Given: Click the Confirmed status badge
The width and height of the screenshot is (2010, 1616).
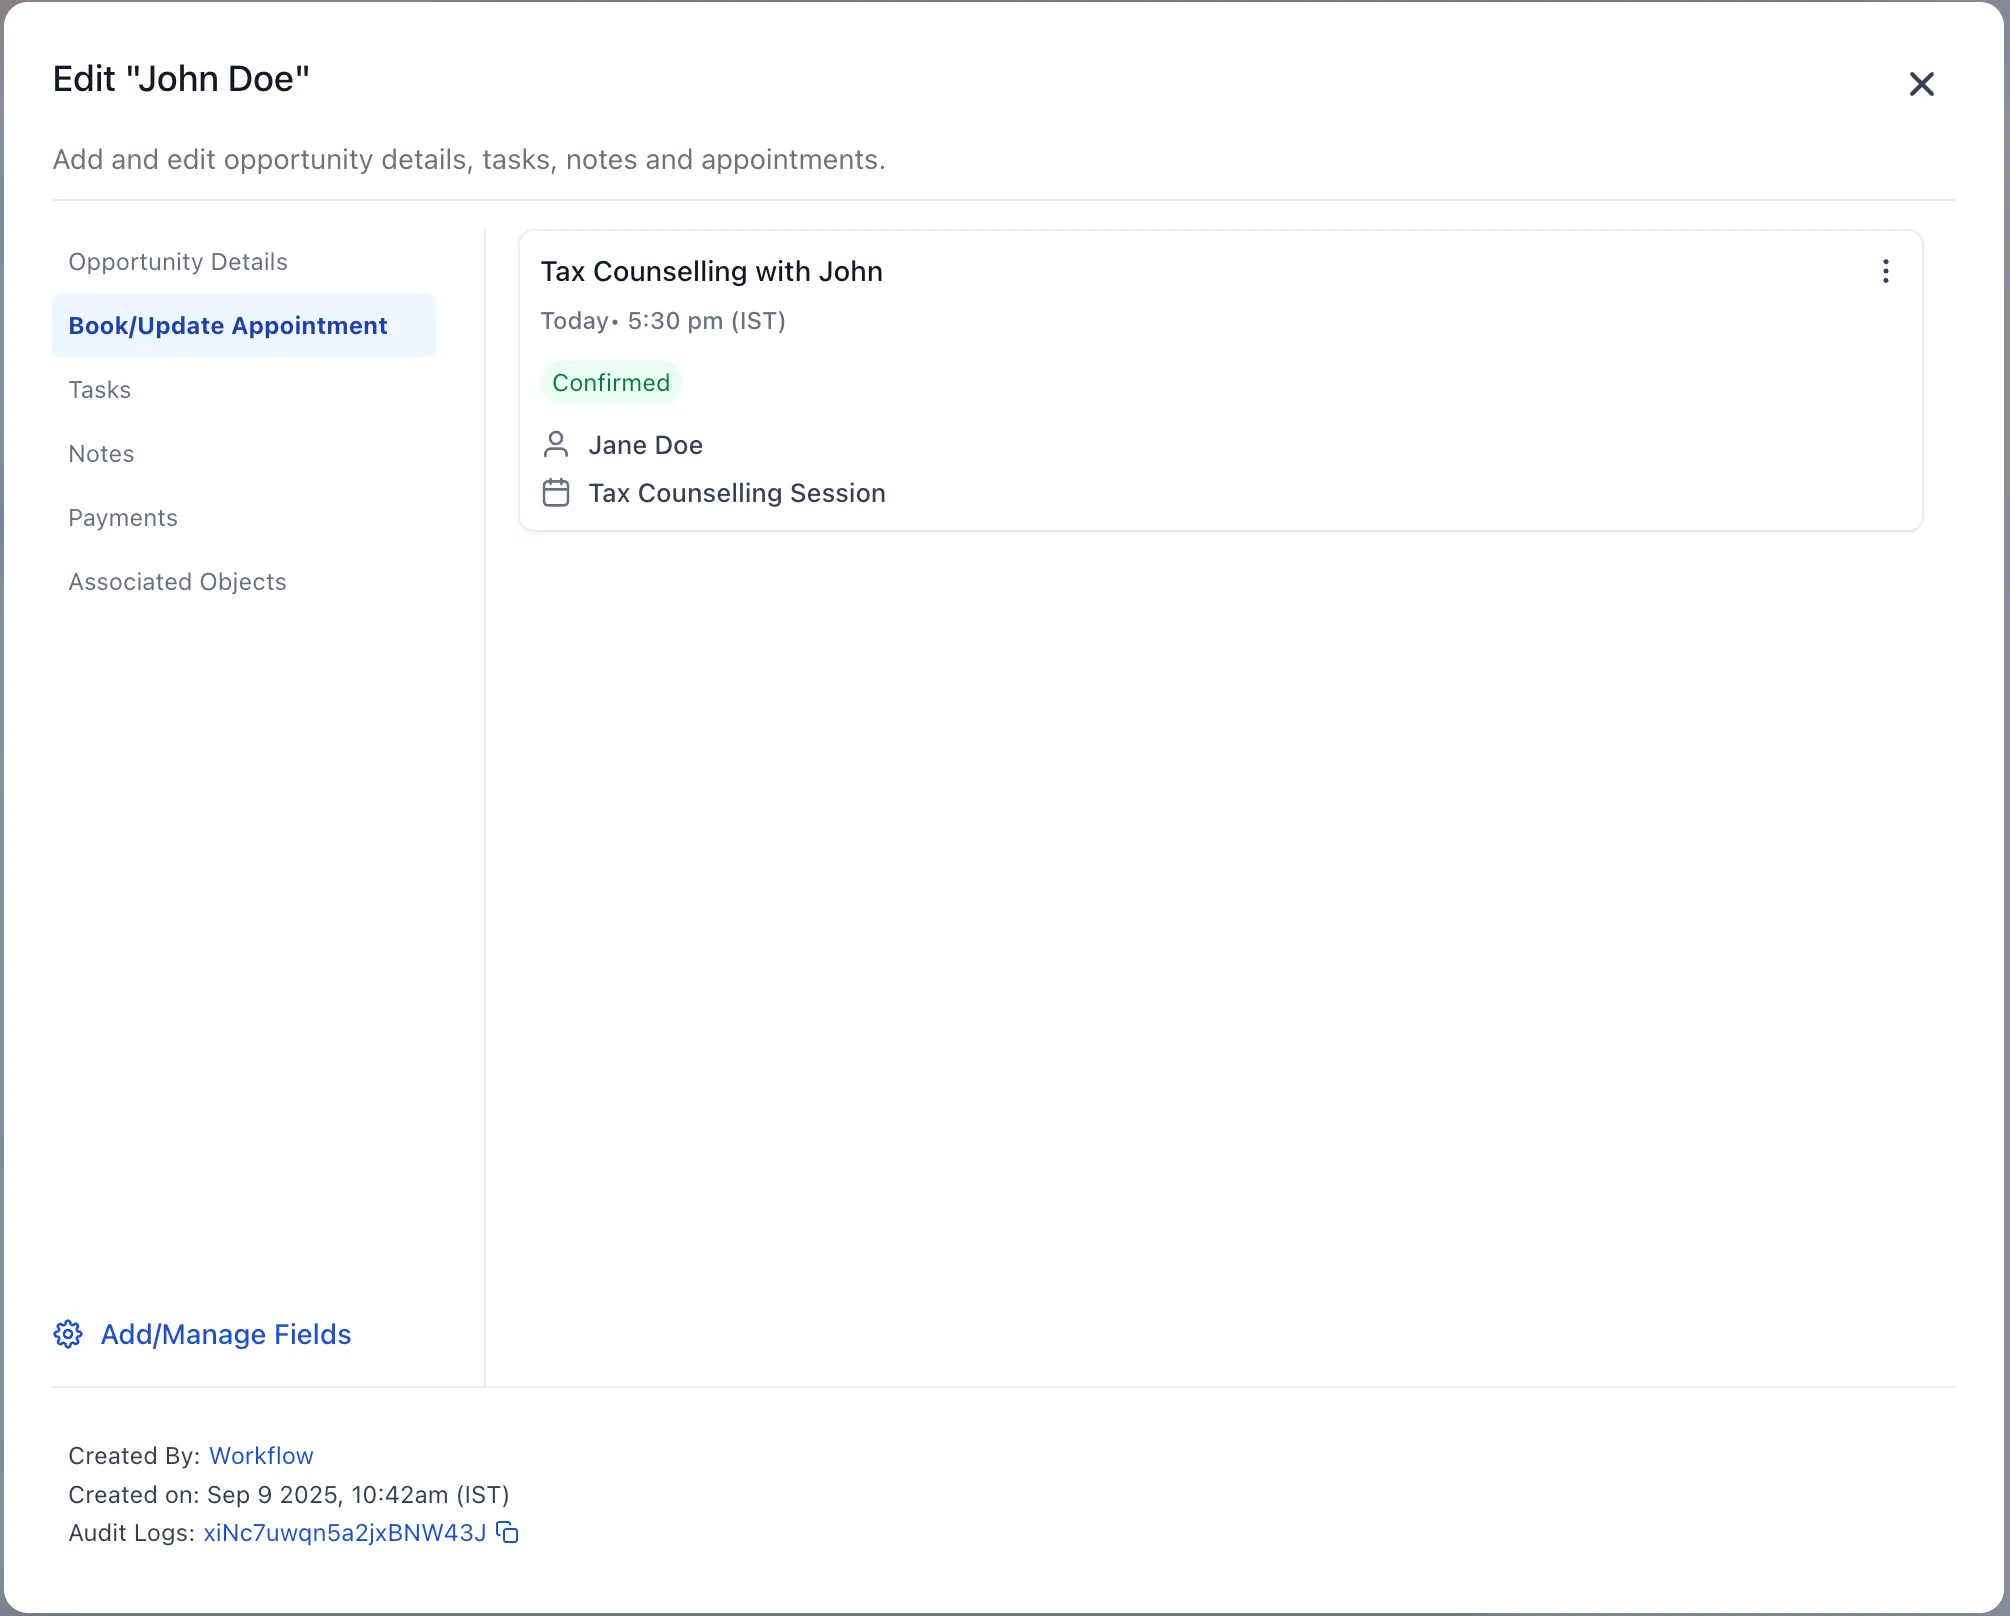Looking at the screenshot, I should [611, 381].
